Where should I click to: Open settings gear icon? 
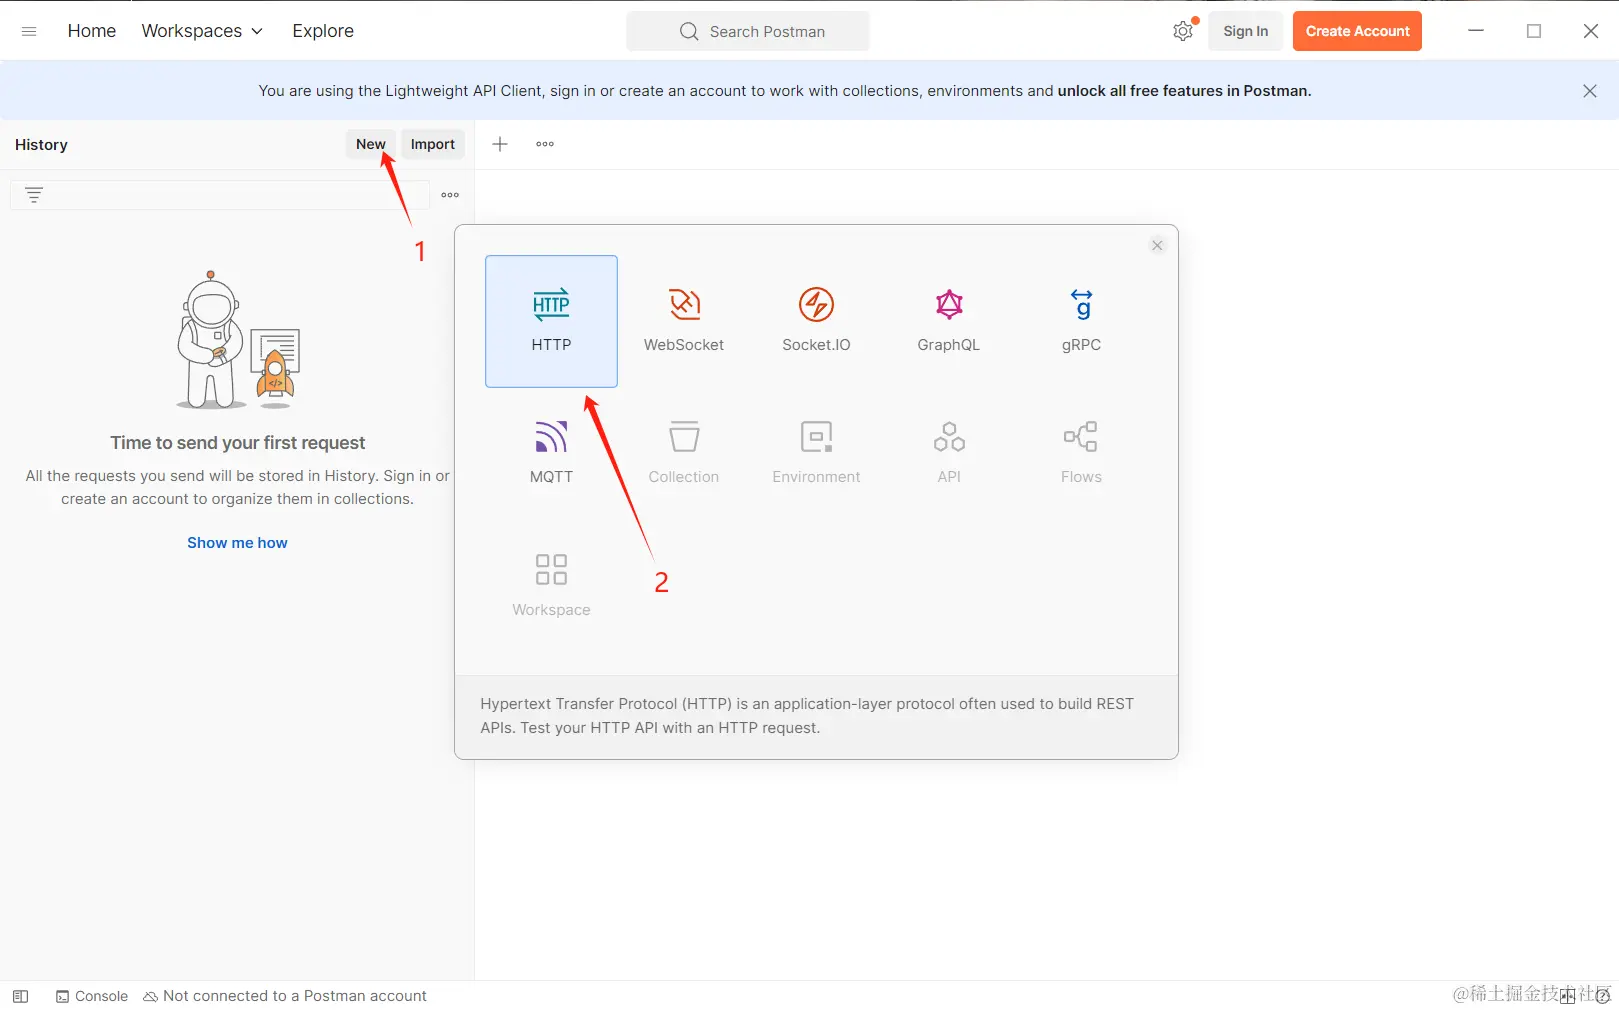pos(1183,31)
